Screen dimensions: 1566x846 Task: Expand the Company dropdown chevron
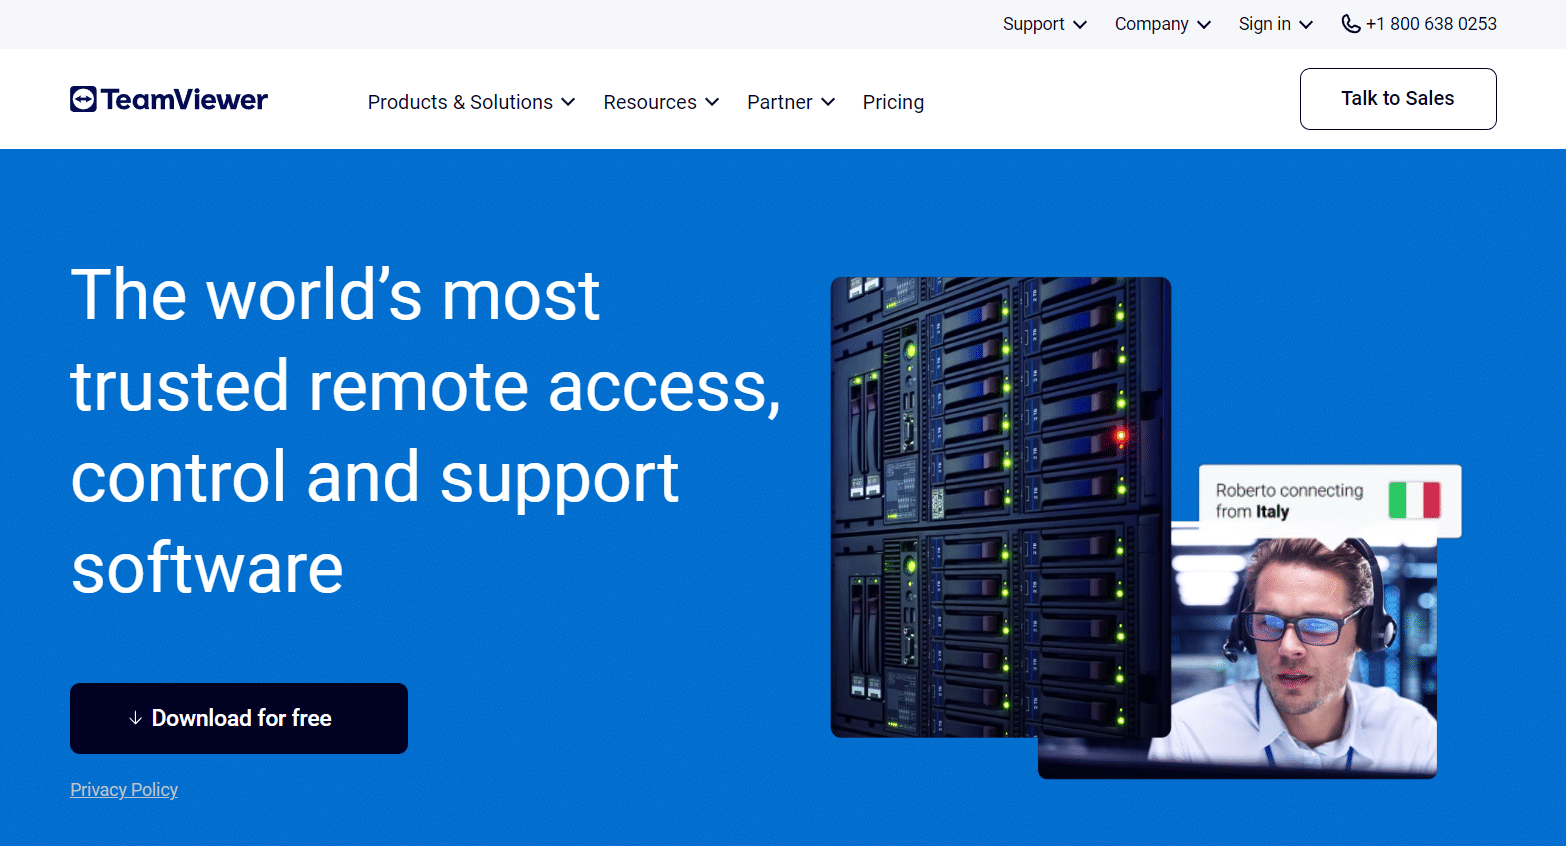pyautogui.click(x=1204, y=25)
